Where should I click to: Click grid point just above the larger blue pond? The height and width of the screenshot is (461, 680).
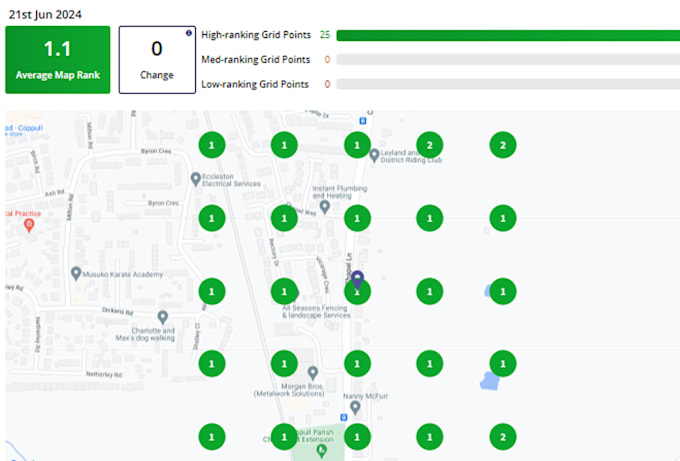[503, 363]
